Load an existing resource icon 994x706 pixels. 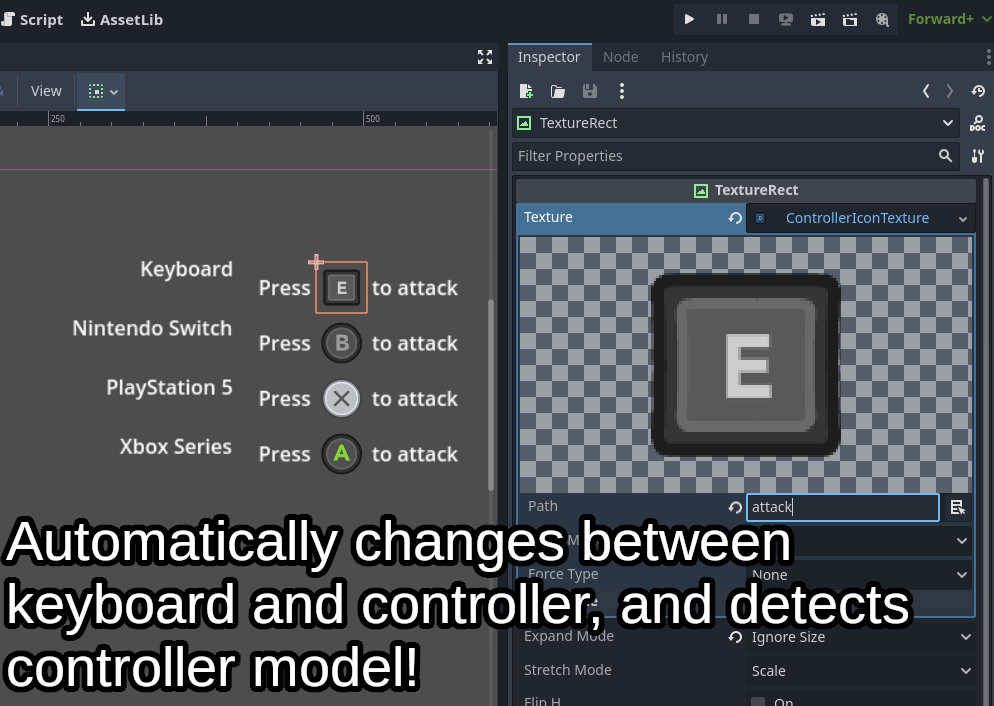pyautogui.click(x=558, y=91)
